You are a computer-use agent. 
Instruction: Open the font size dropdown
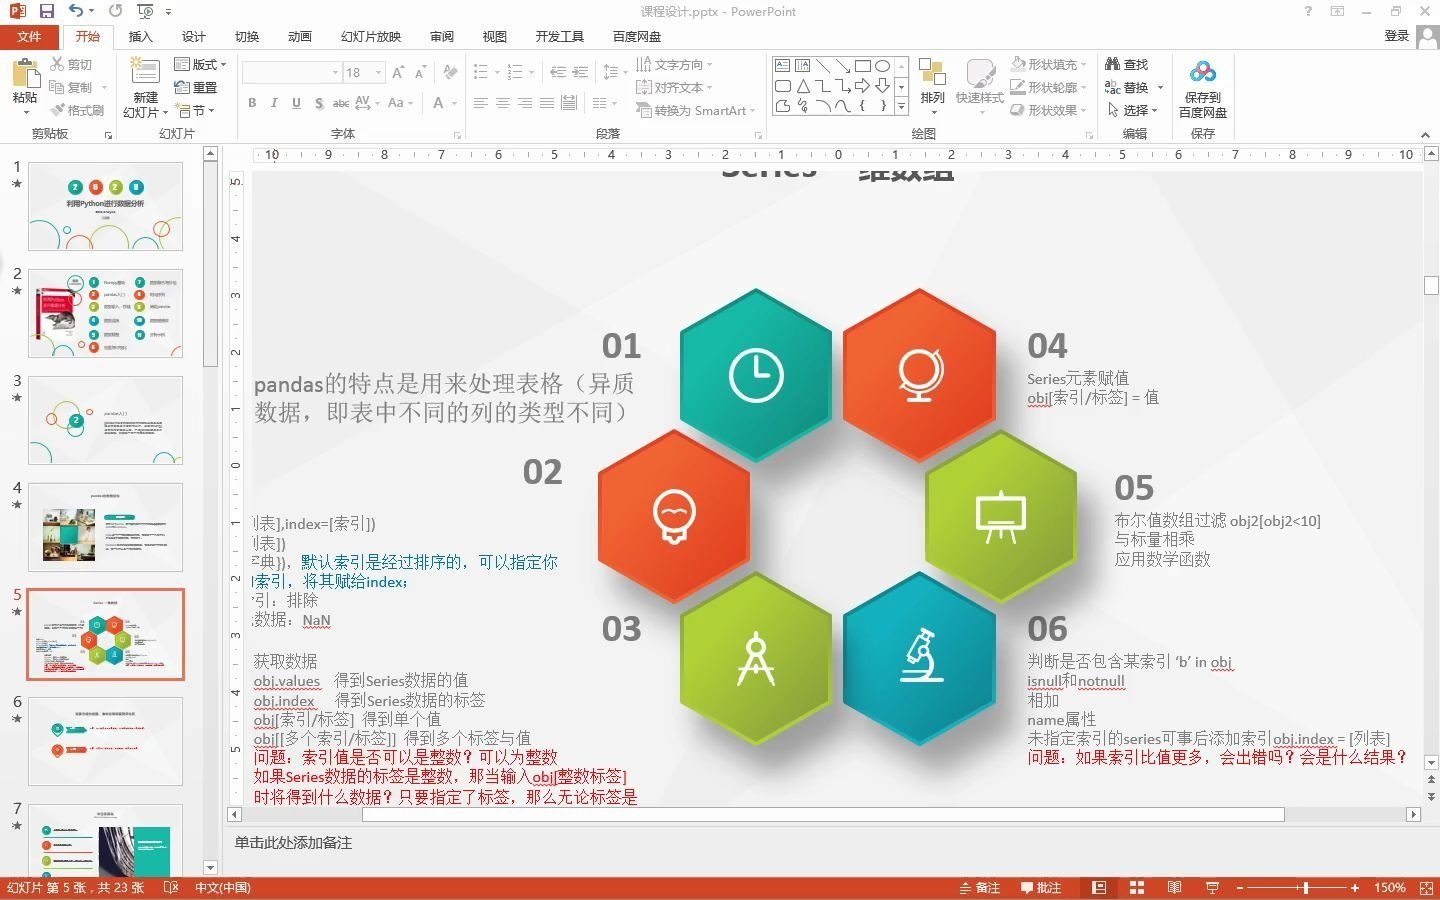pos(377,72)
